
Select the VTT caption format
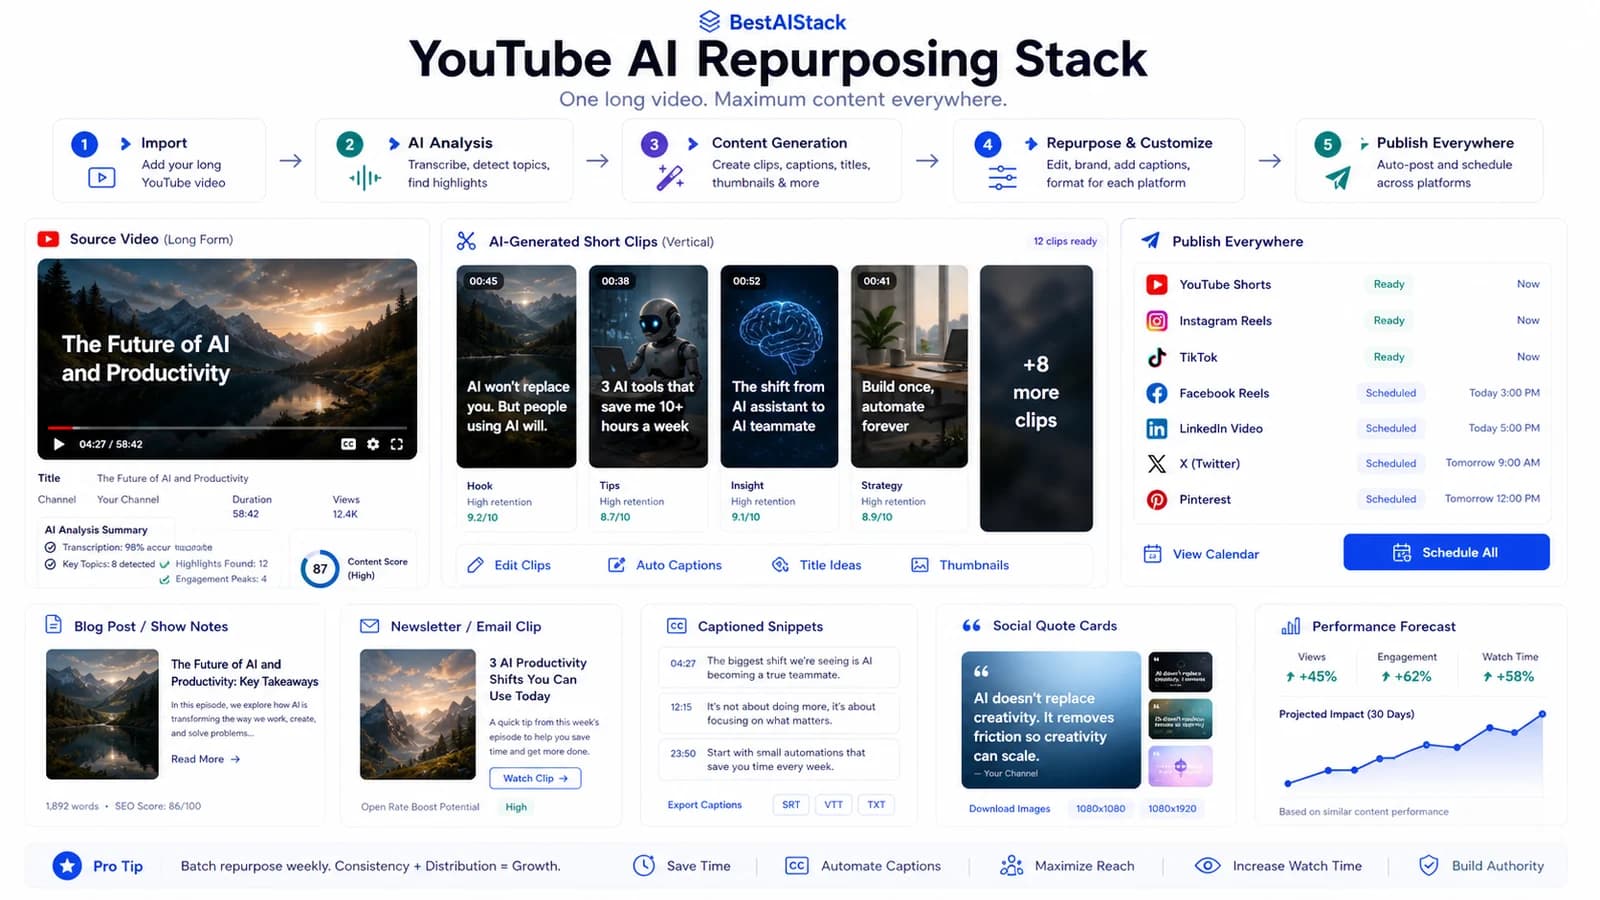click(x=833, y=805)
